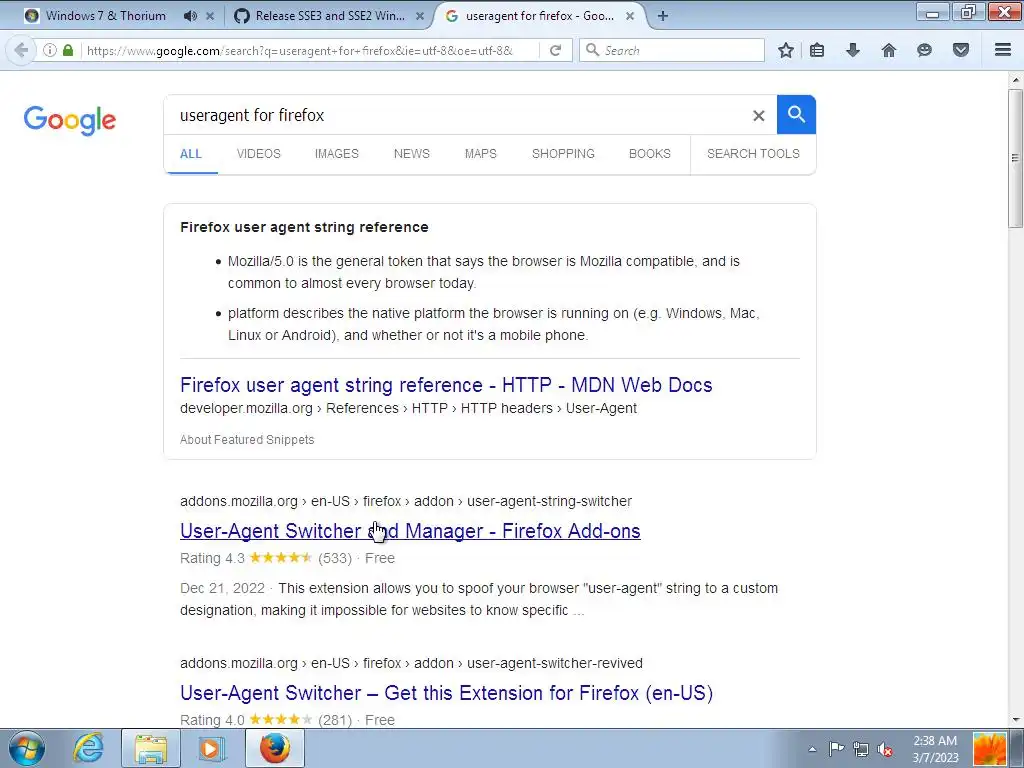This screenshot has height=768, width=1024.
Task: Close the Windows 7 & Thorium tab
Action: point(210,16)
